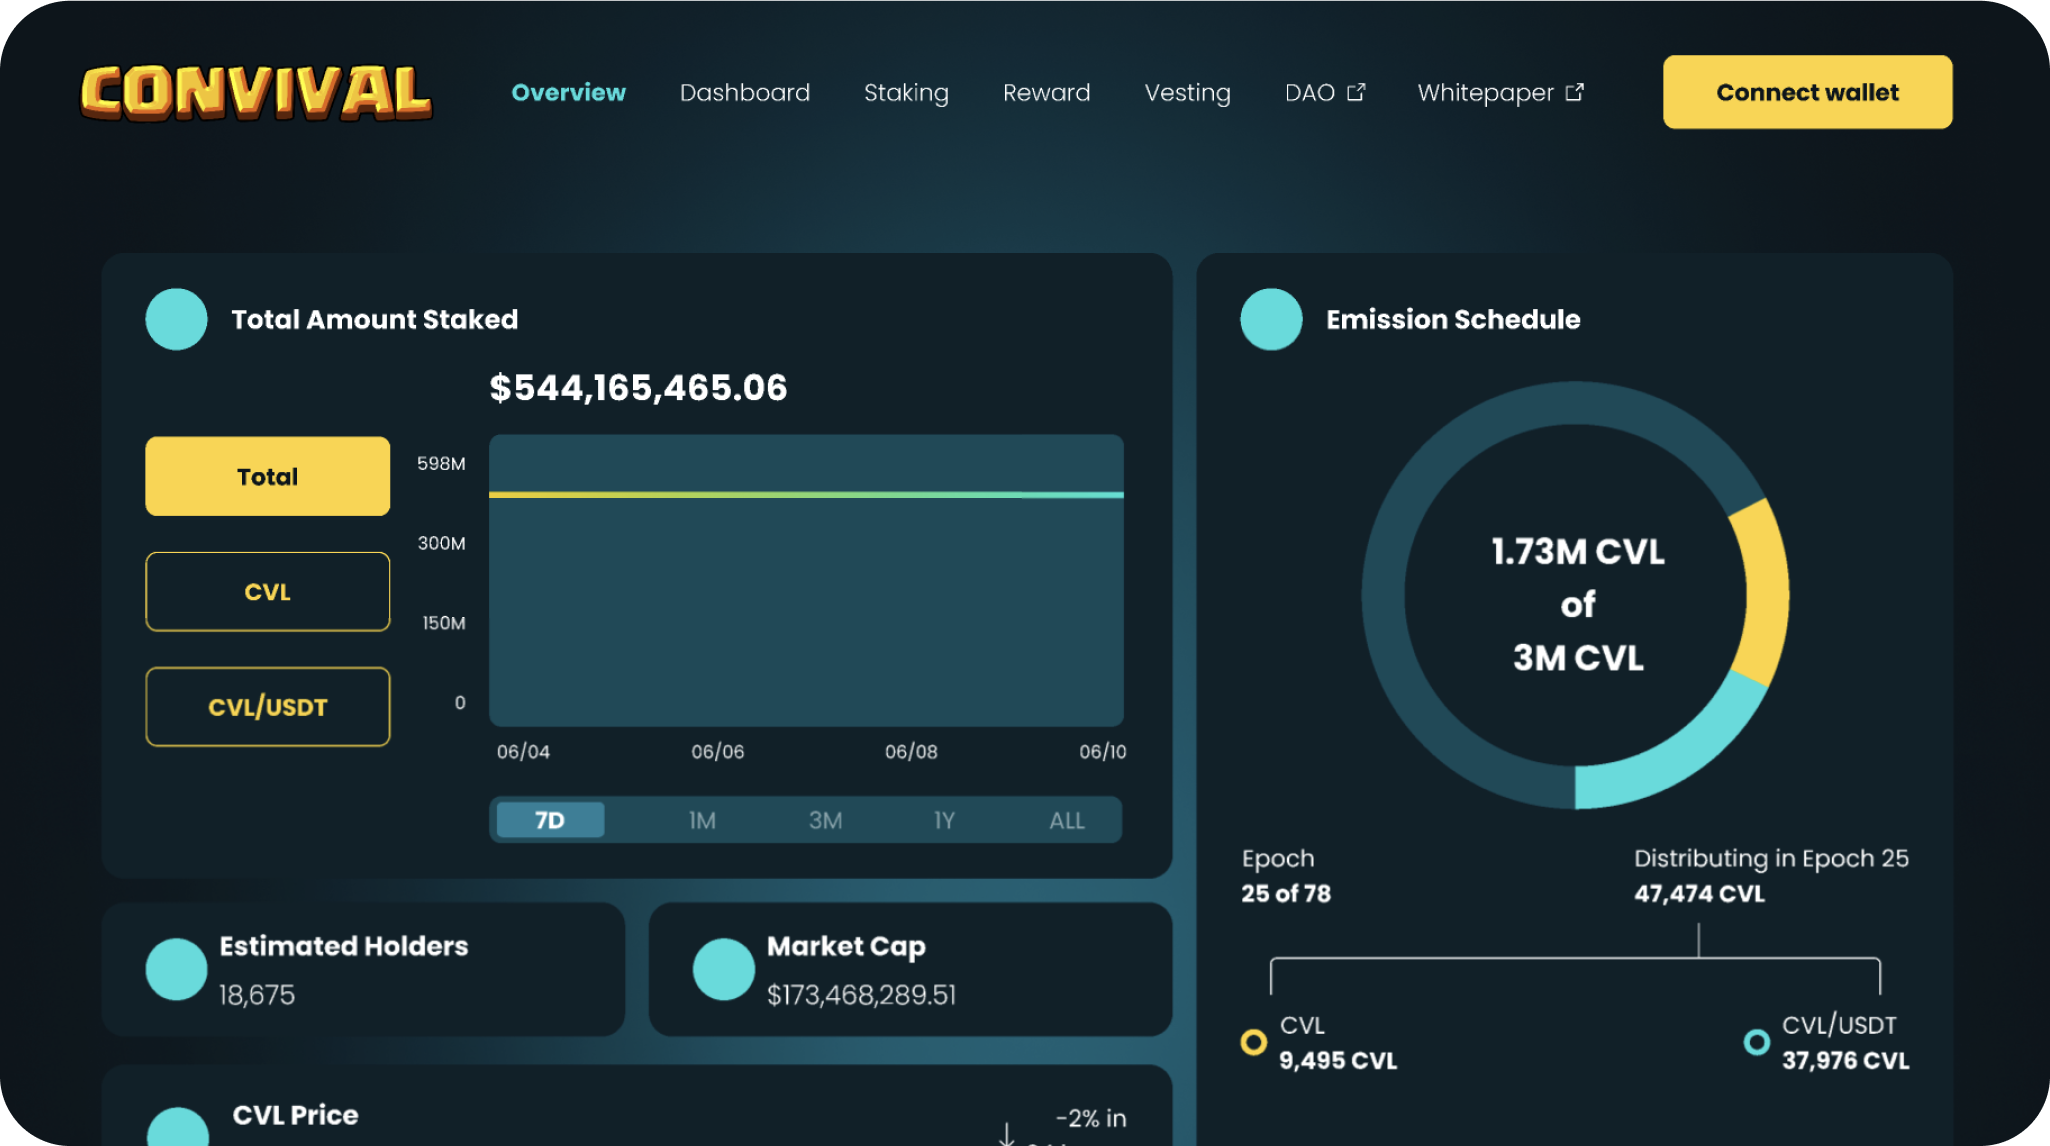
Task: Click the Market Cap circle icon
Action: (723, 969)
